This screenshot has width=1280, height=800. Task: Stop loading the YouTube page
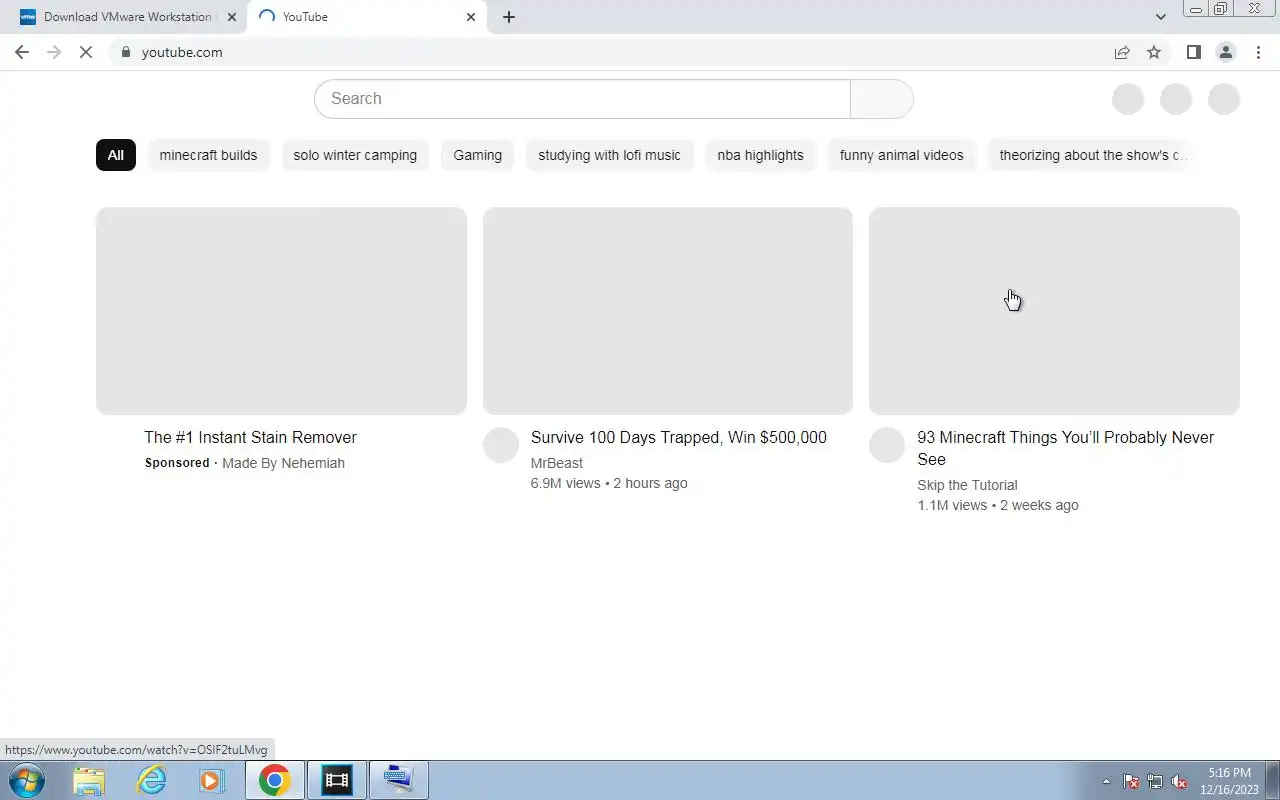click(x=86, y=52)
